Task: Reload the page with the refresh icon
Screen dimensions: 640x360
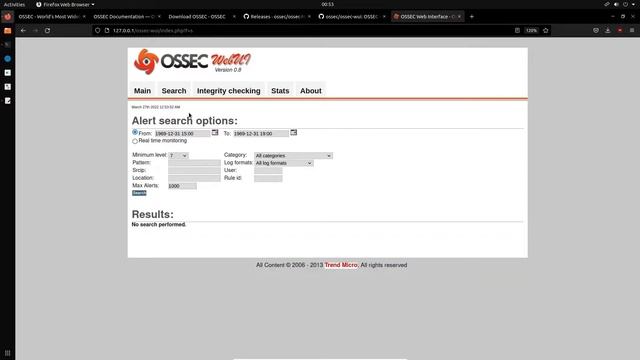Action: tap(47, 31)
